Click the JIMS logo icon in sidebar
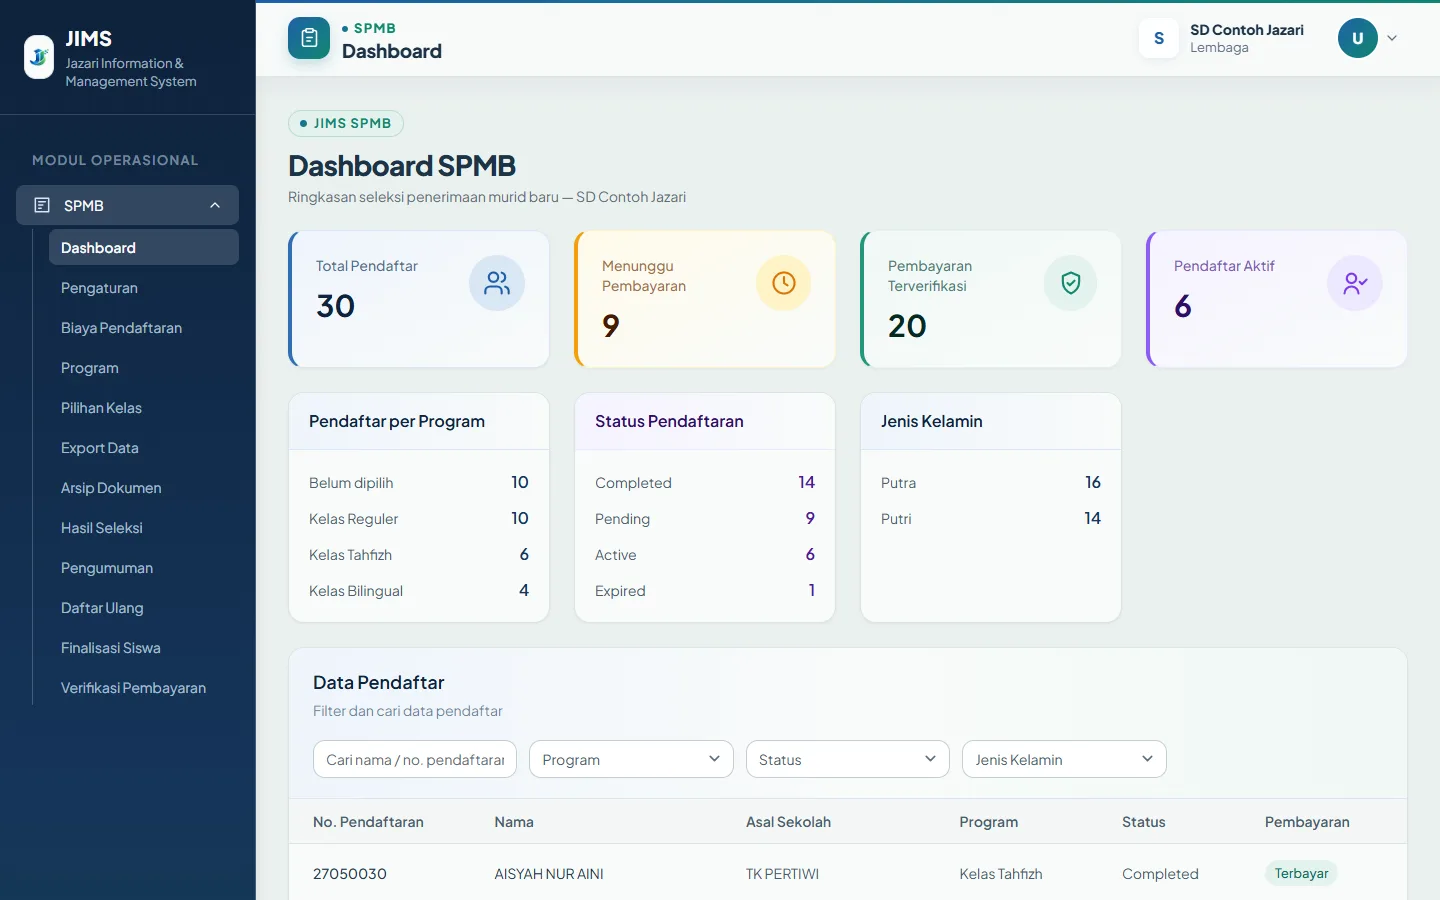This screenshot has width=1440, height=900. pos(39,57)
